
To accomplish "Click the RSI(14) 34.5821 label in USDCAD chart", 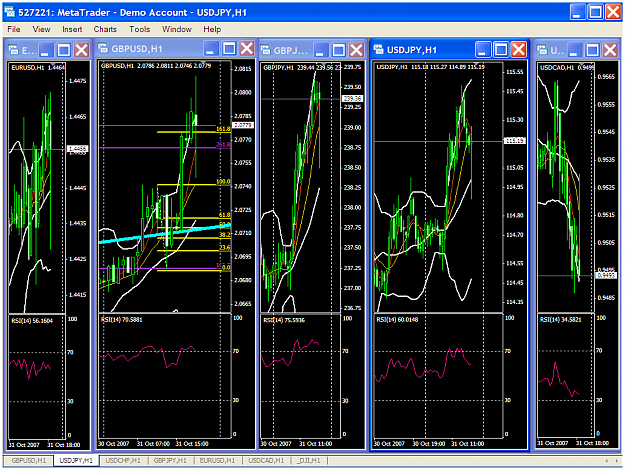I will point(560,320).
